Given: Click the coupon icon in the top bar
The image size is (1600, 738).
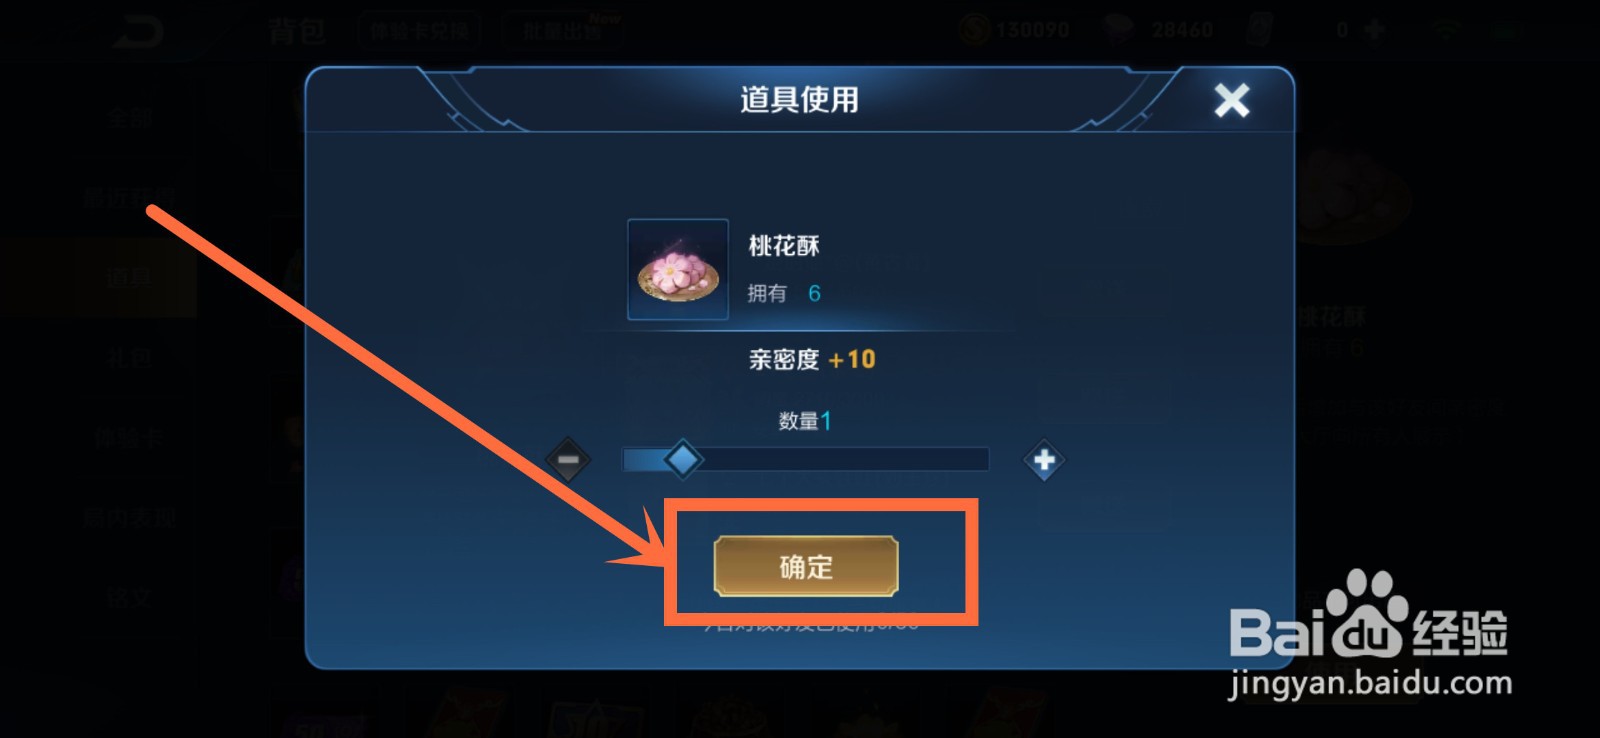Looking at the screenshot, I should tap(1260, 30).
